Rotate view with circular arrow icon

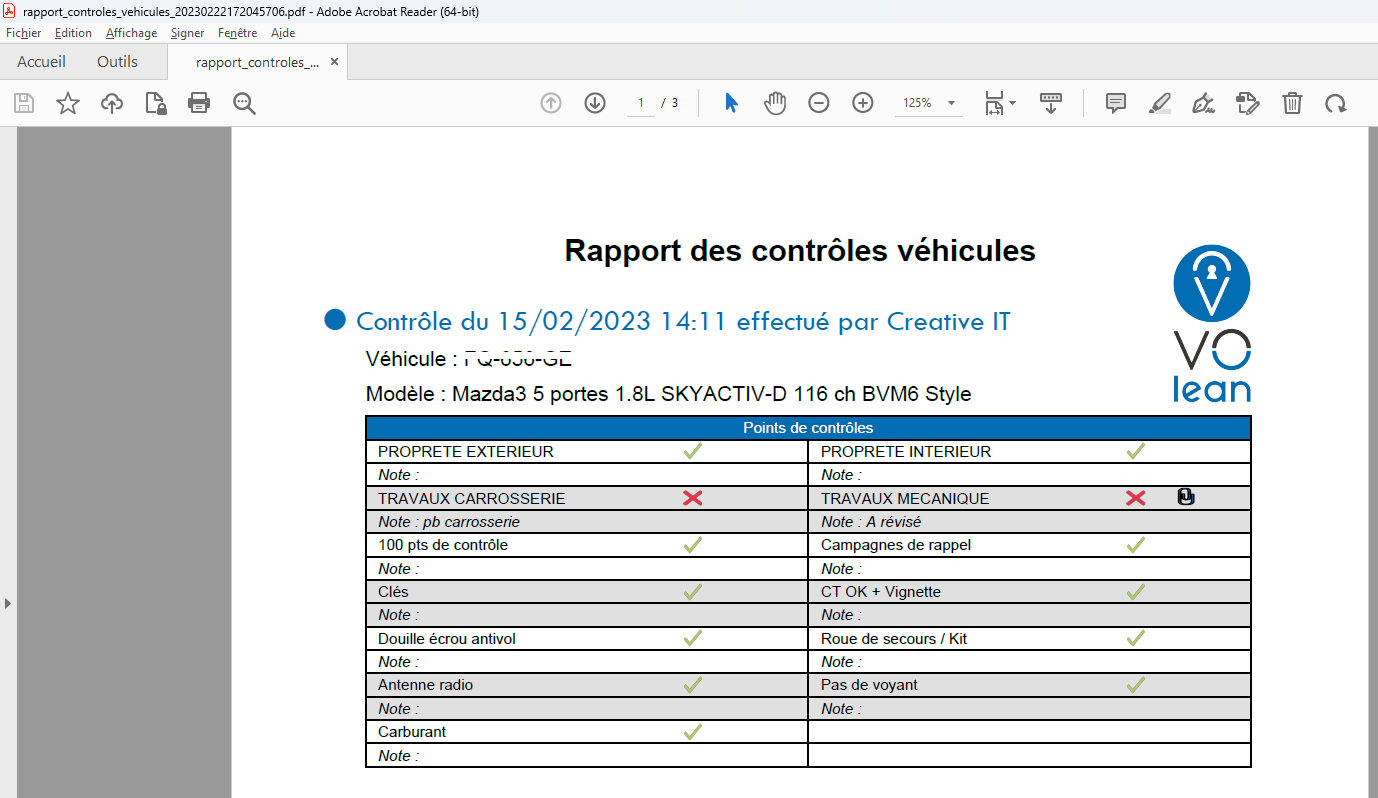coord(1336,103)
